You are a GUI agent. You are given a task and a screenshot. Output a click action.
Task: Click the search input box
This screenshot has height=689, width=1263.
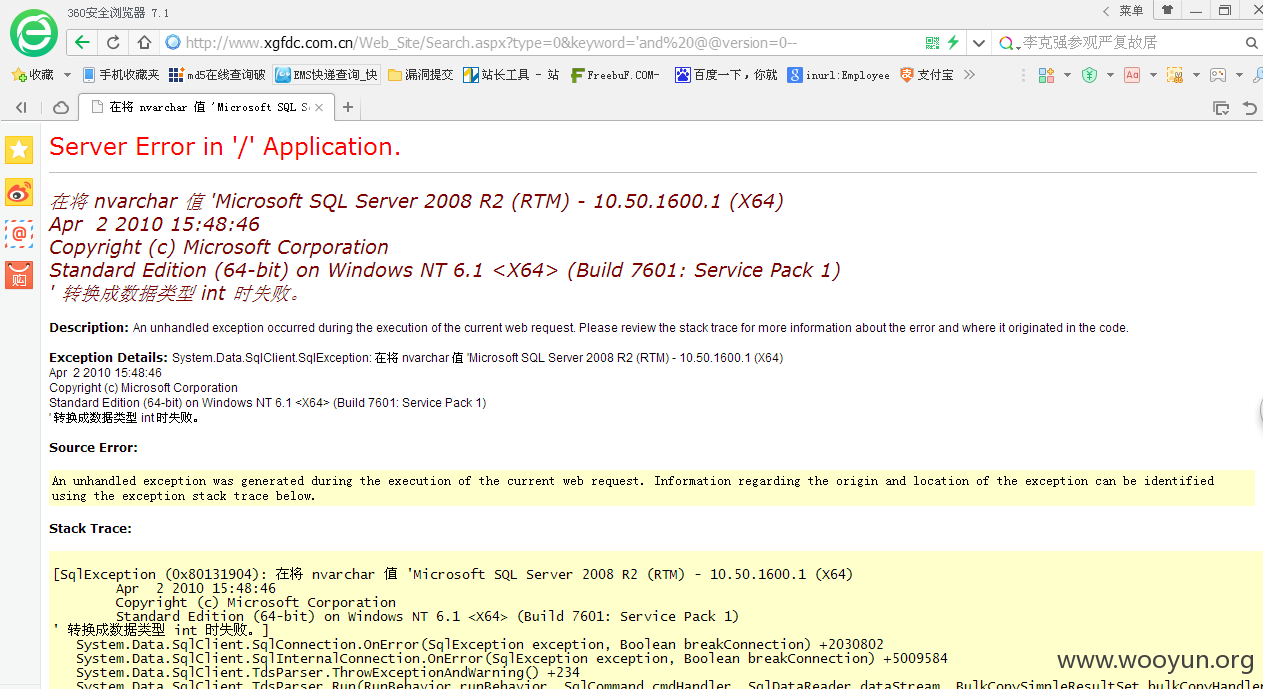click(1130, 42)
